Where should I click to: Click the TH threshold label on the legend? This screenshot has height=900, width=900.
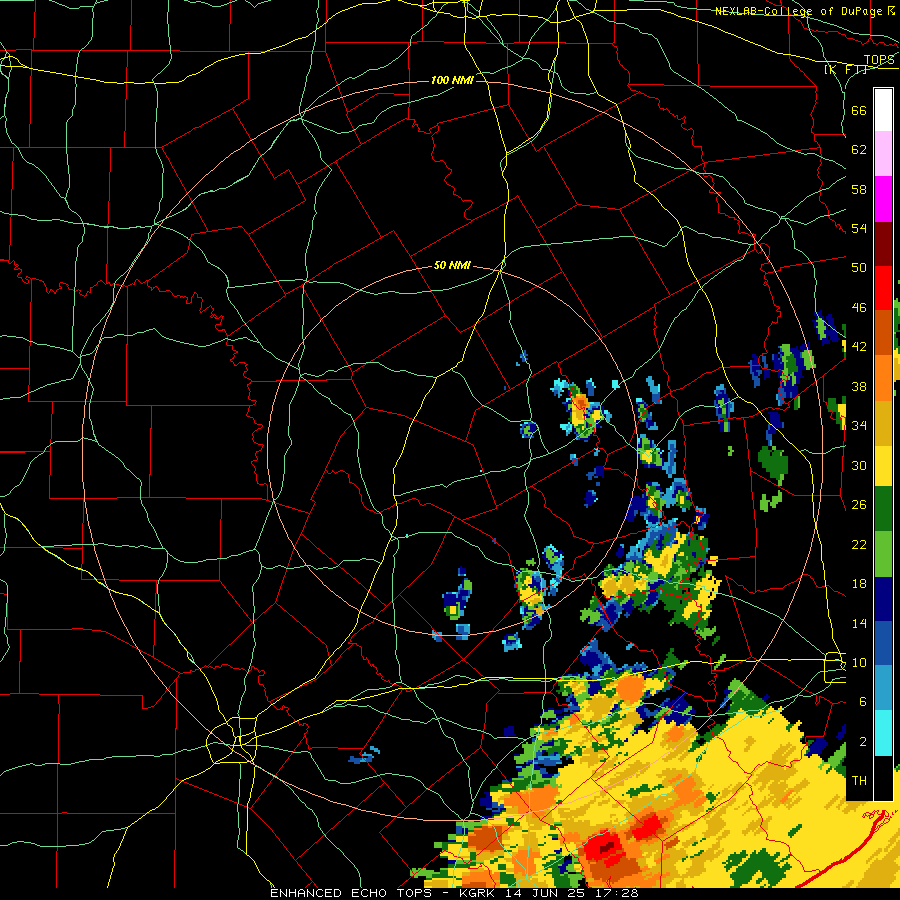859,780
